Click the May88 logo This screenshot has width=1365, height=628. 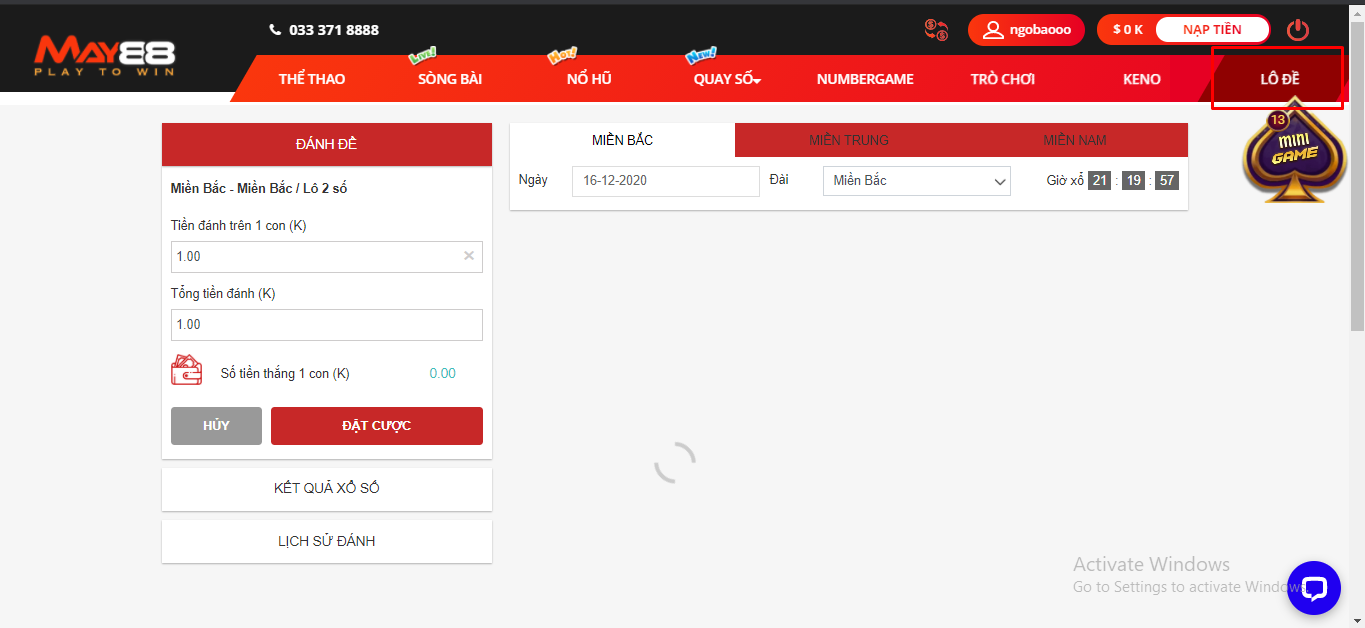(x=104, y=57)
